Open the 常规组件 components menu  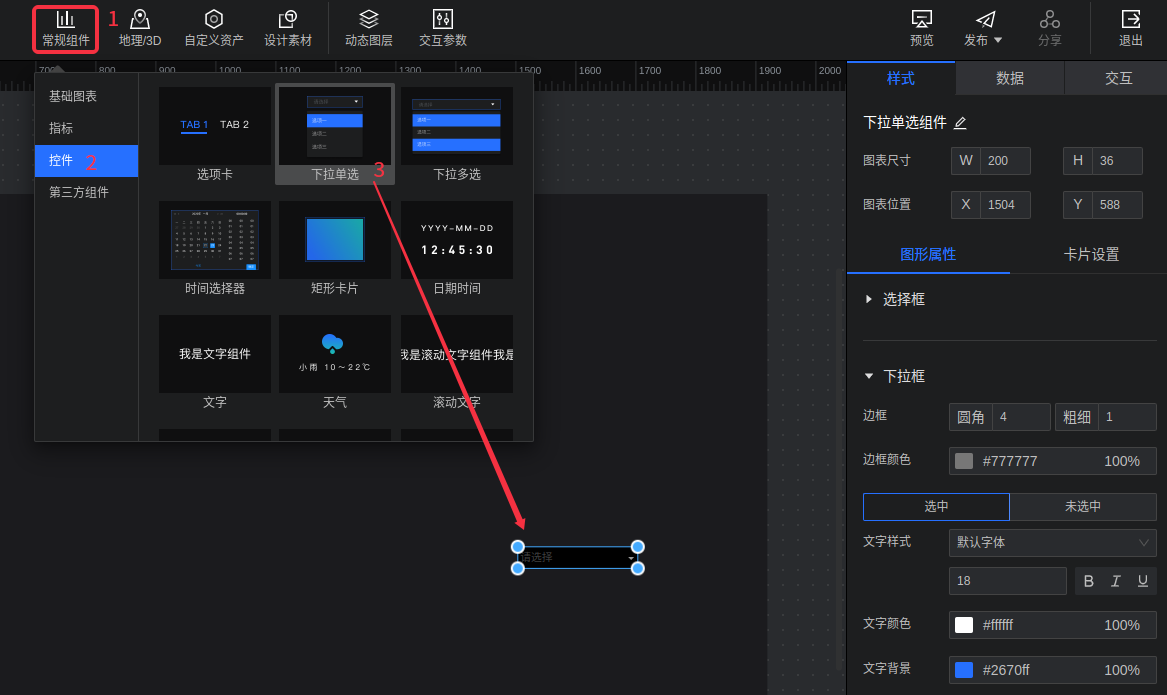(x=66, y=29)
